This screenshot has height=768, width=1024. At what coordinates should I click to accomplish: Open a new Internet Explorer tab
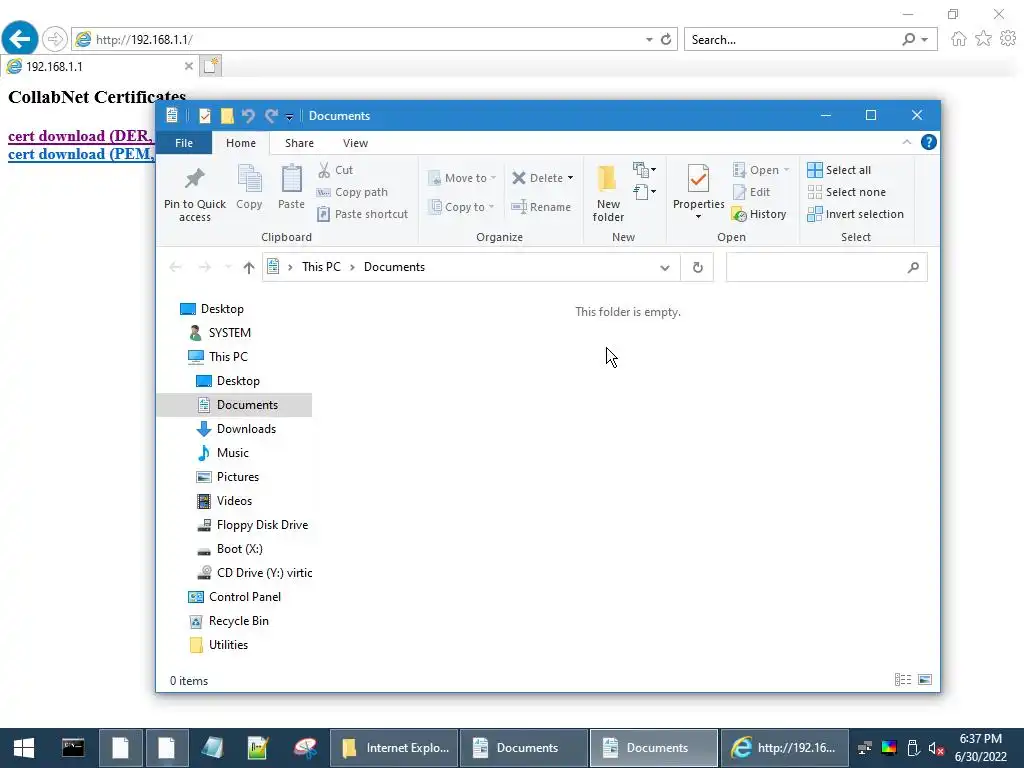[210, 66]
